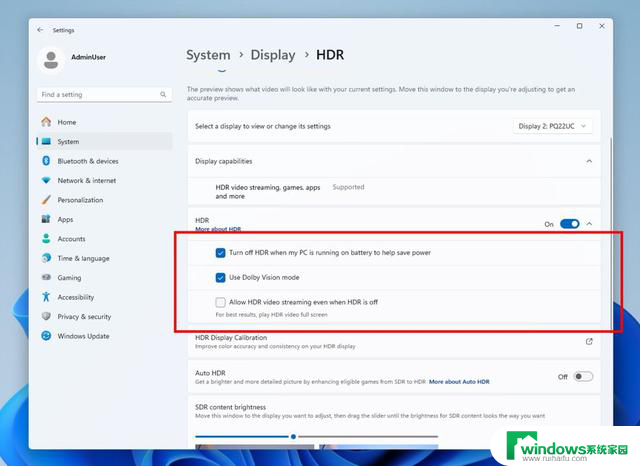
Task: Maximize the Settings window
Action: 579,26
